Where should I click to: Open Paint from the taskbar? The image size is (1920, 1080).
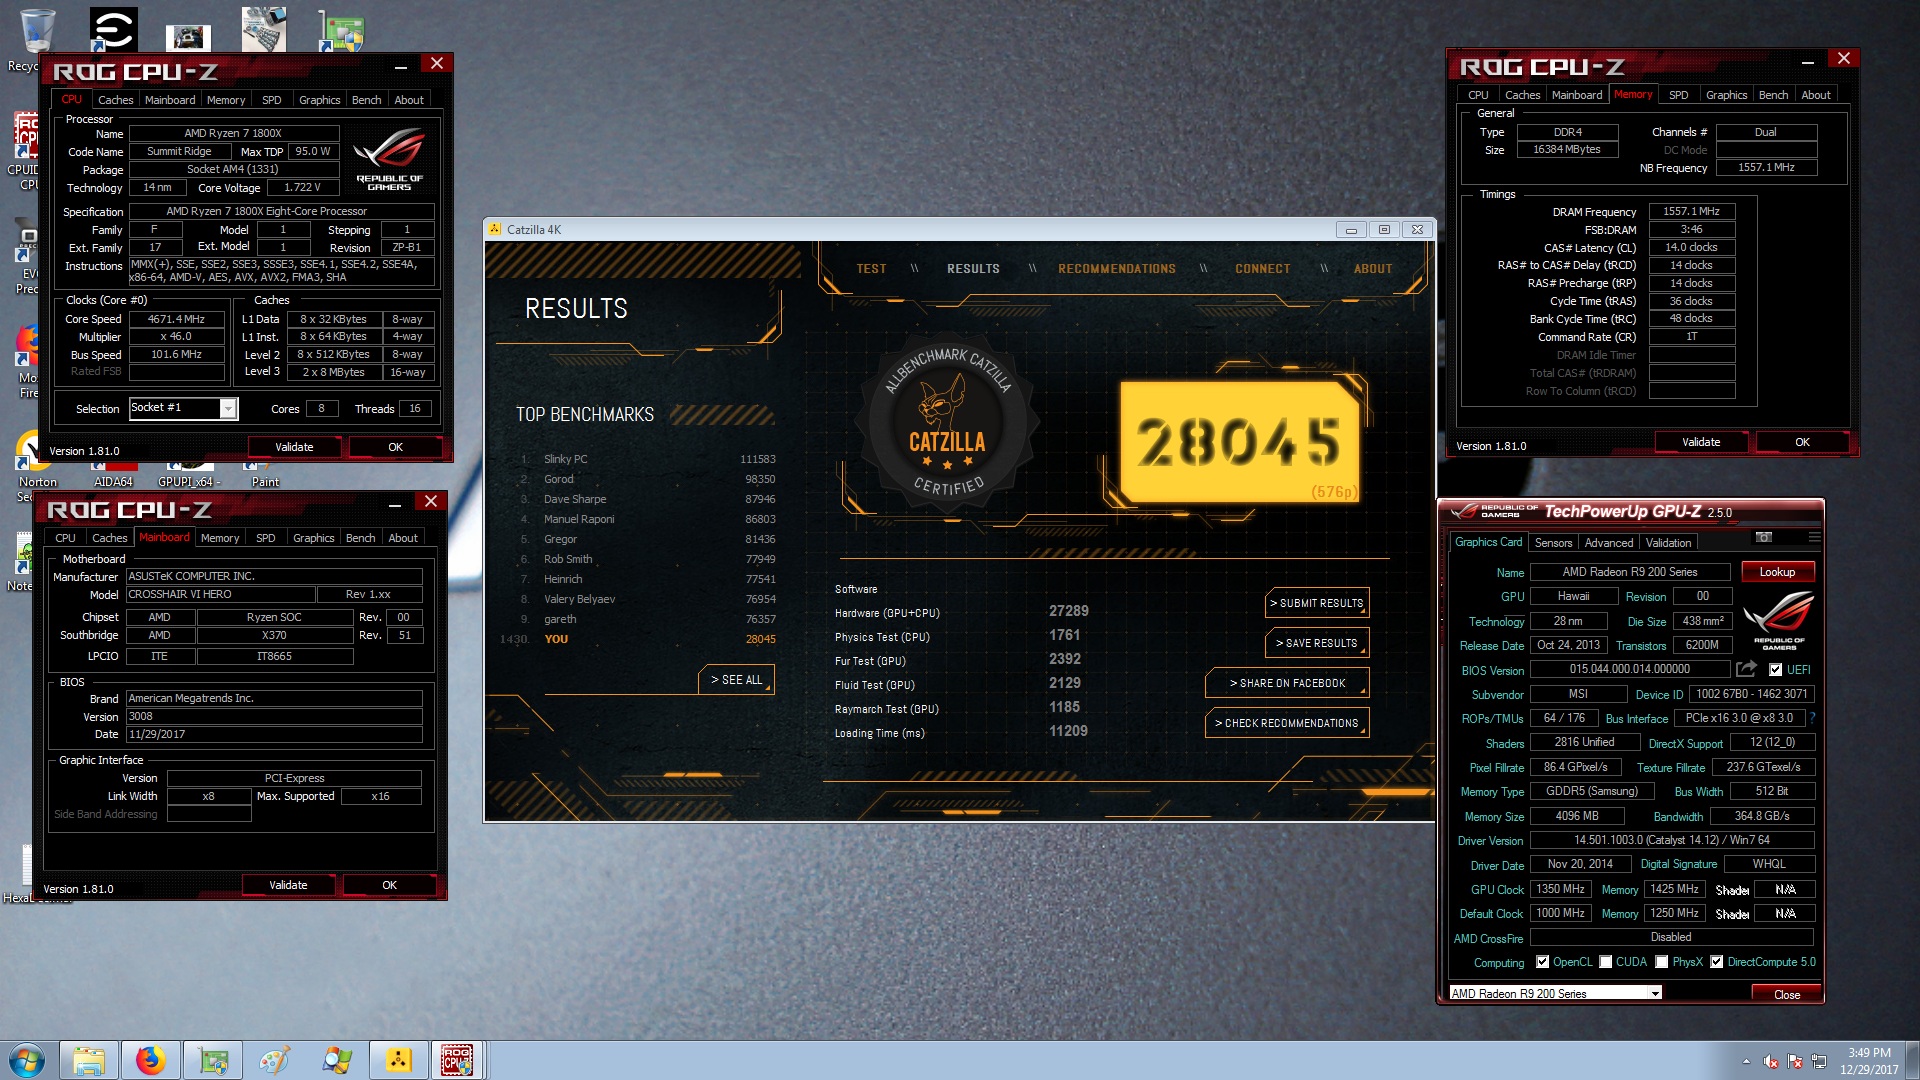275,1060
